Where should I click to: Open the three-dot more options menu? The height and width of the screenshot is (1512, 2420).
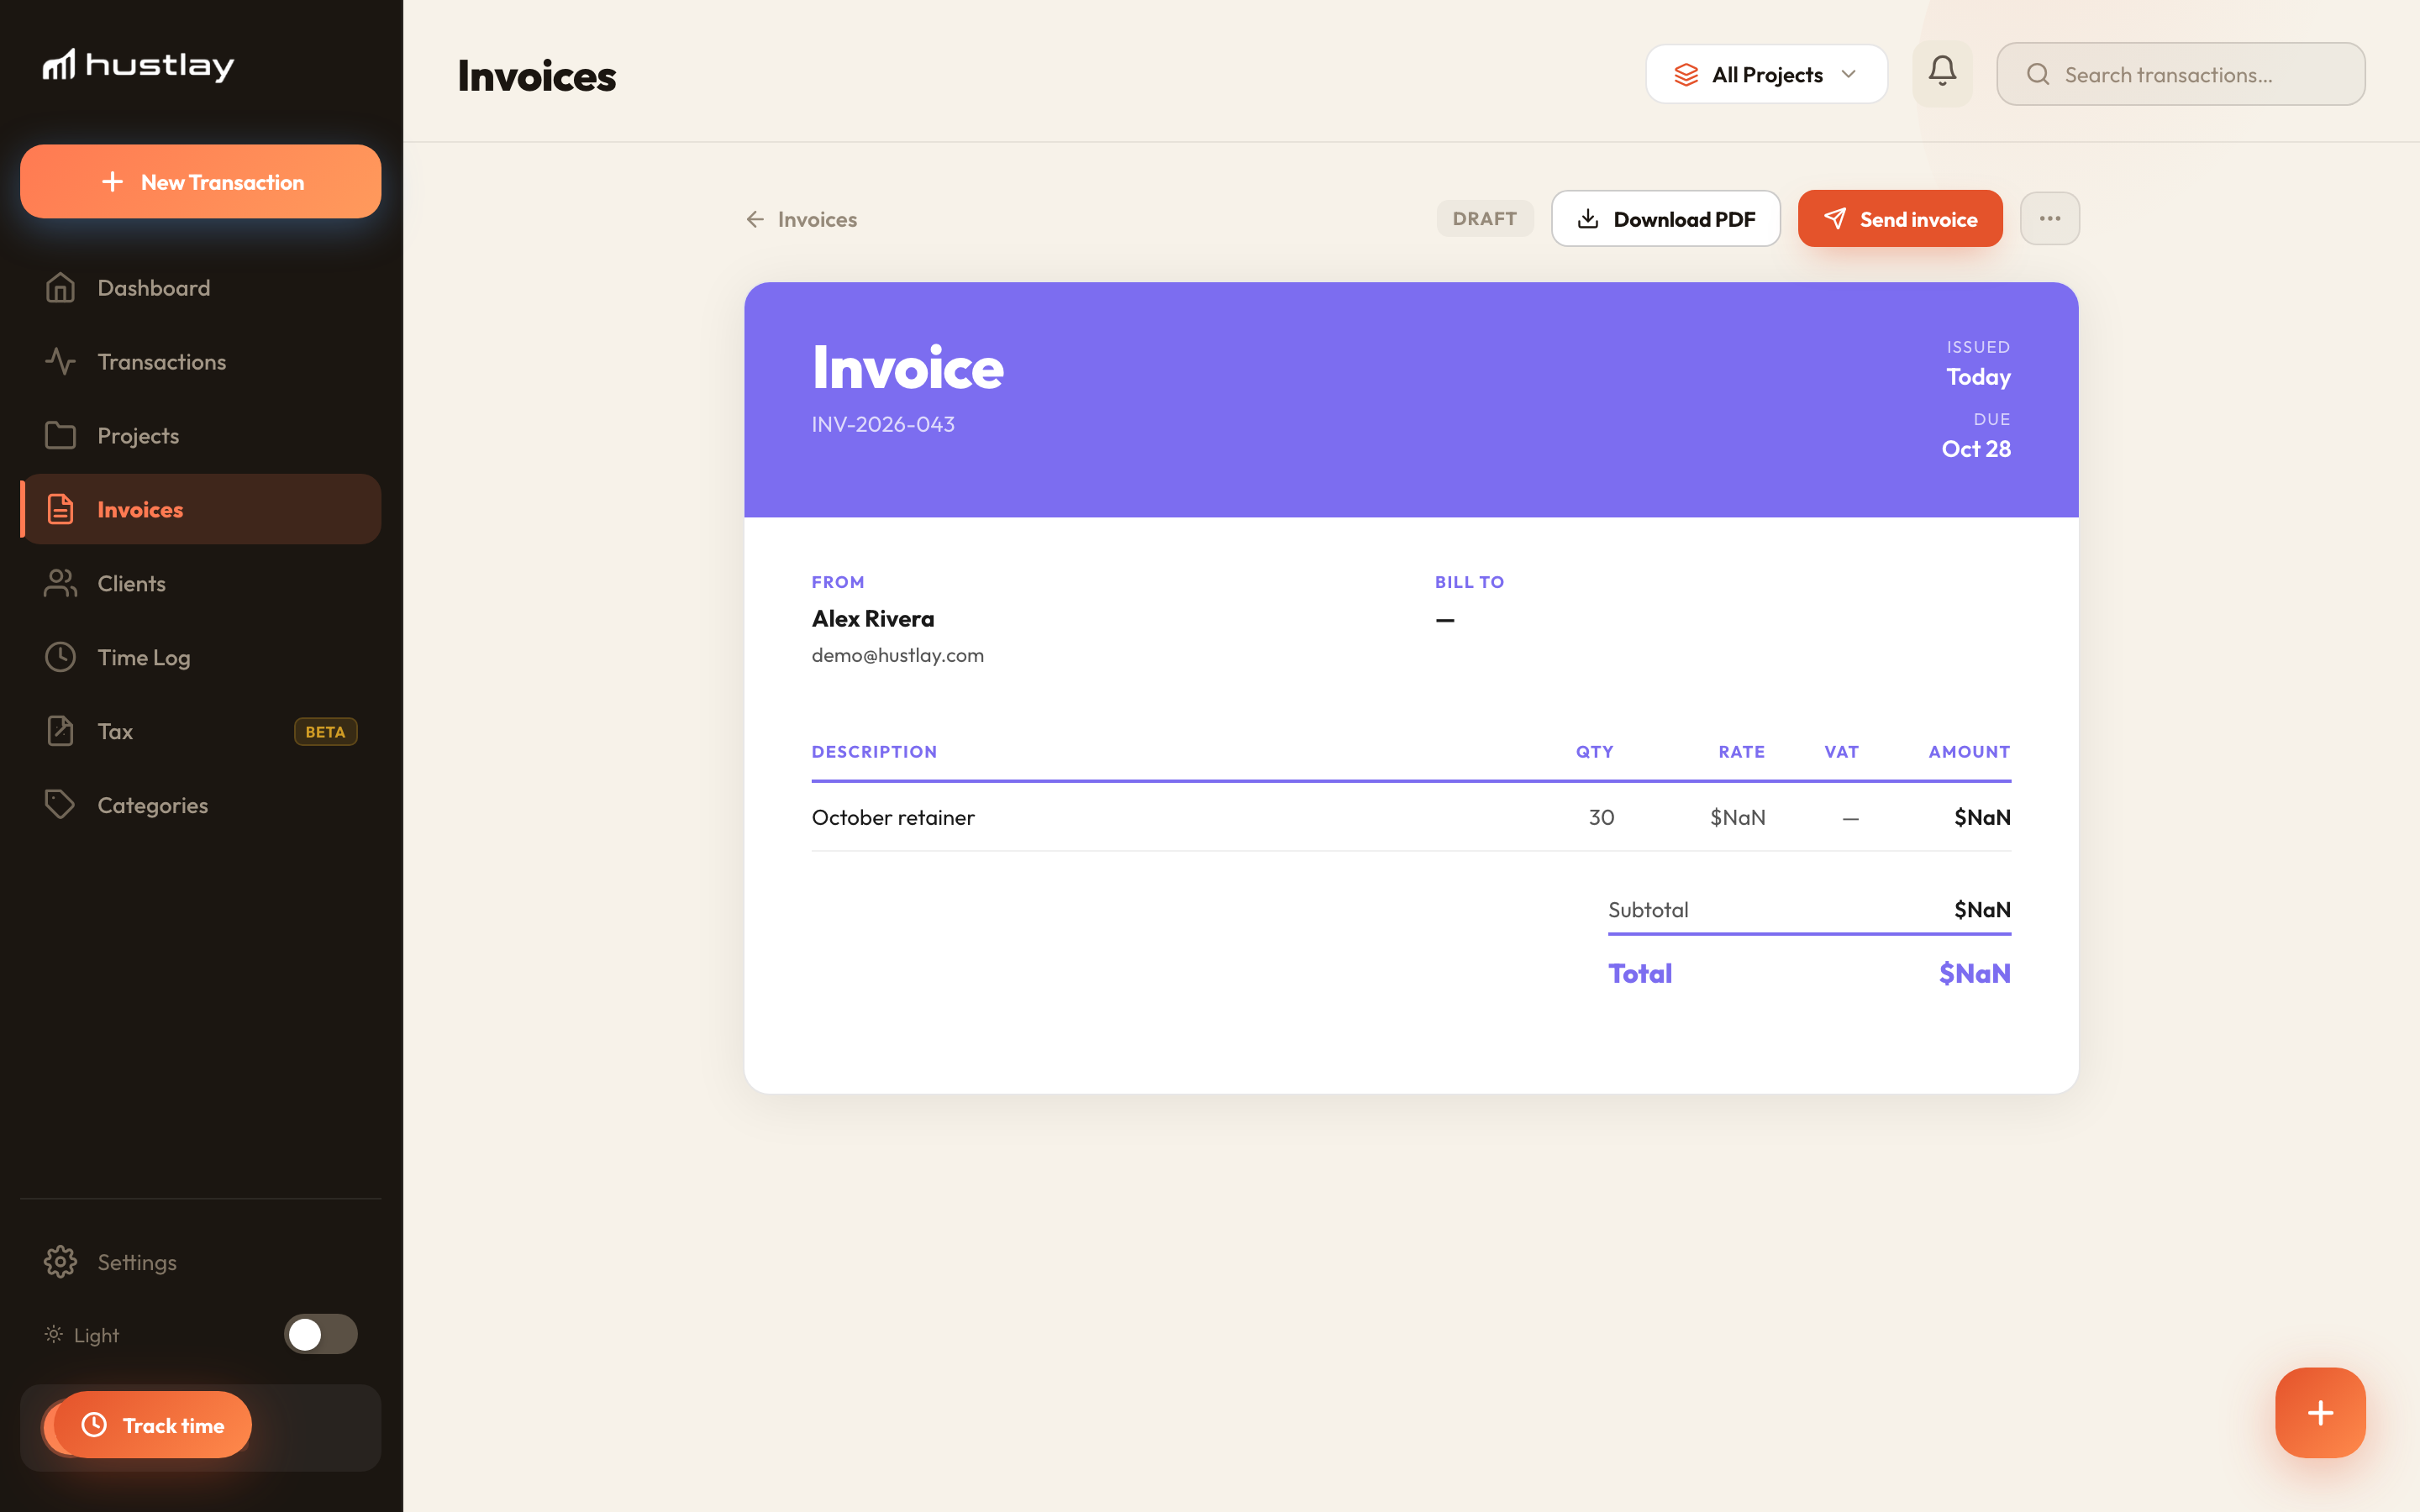2050,219
